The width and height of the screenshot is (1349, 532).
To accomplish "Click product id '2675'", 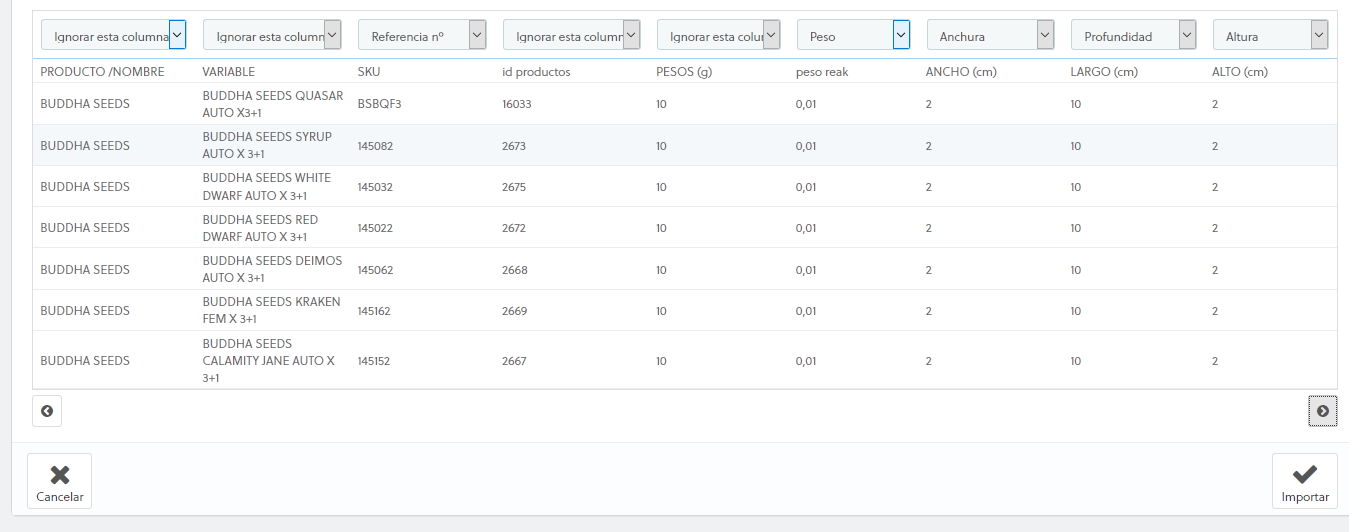I will pyautogui.click(x=514, y=187).
